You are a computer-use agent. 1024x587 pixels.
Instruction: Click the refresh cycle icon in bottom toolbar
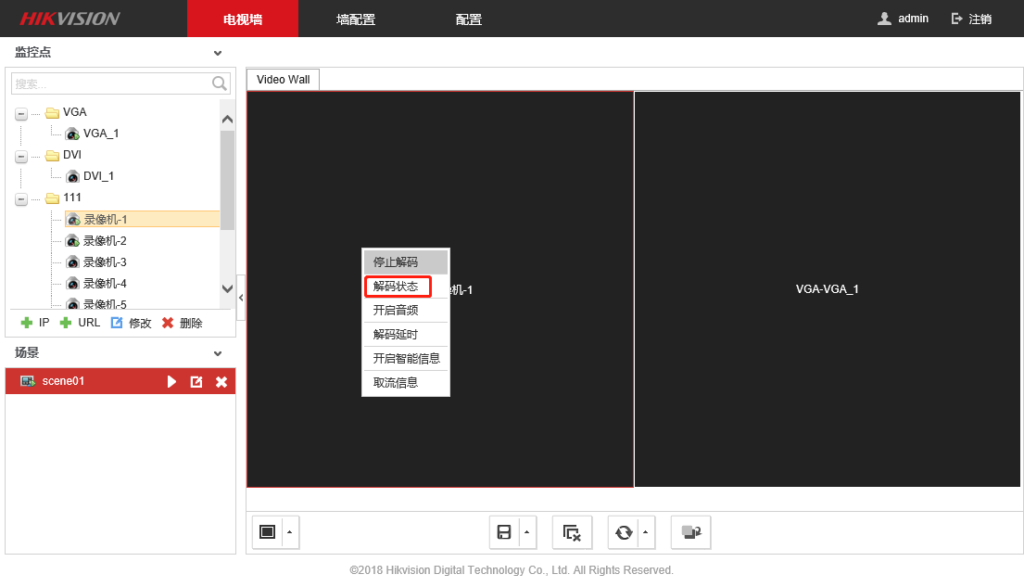624,532
